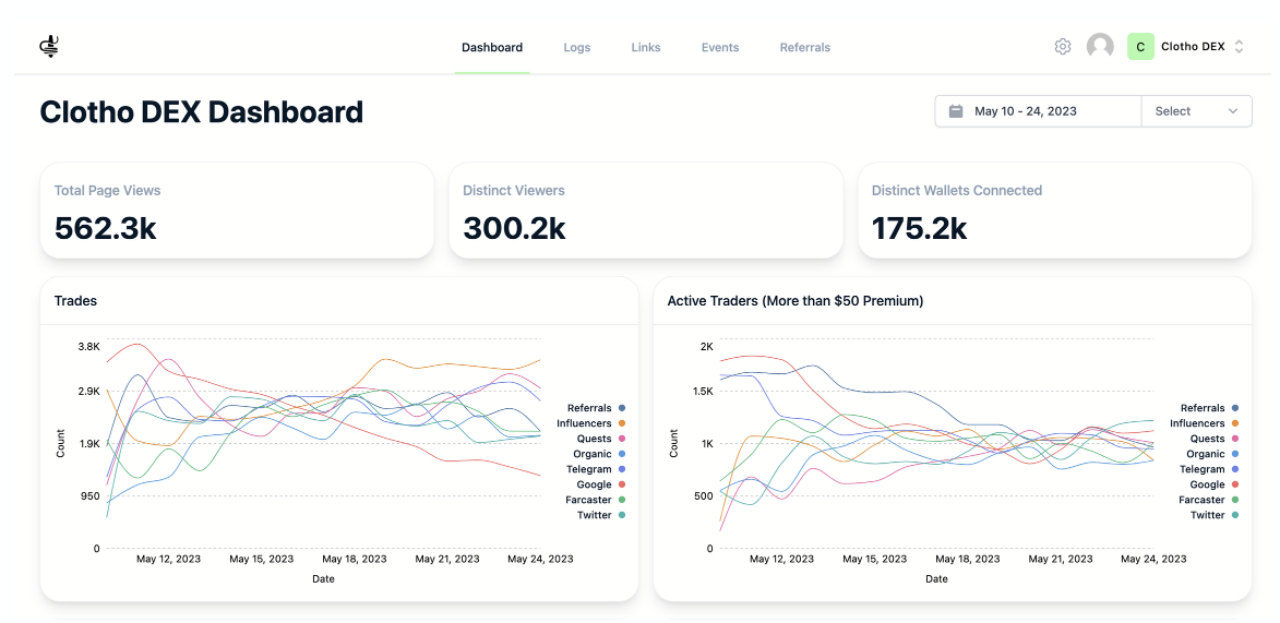Click the user avatar icon
This screenshot has height=623, width=1280.
(1100, 46)
